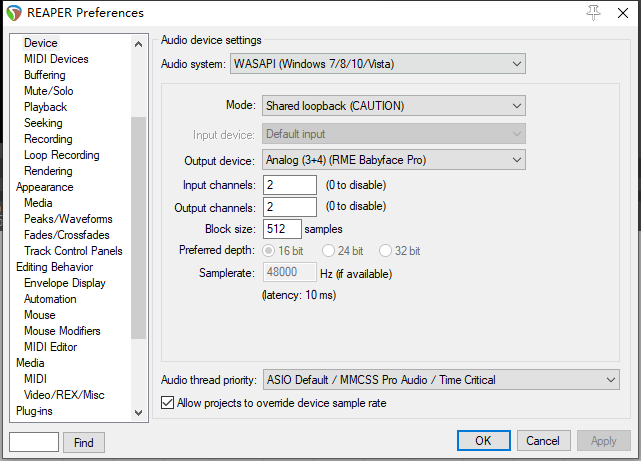Open the Audio system dropdown
This screenshot has width=641, height=461.
(378, 64)
